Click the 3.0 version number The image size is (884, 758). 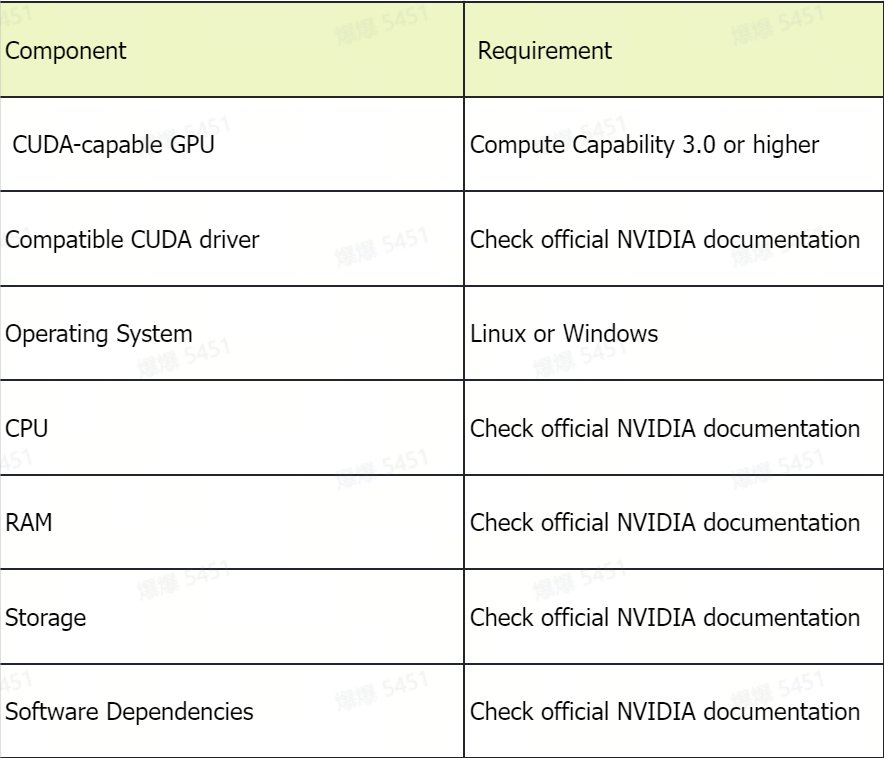pos(699,145)
